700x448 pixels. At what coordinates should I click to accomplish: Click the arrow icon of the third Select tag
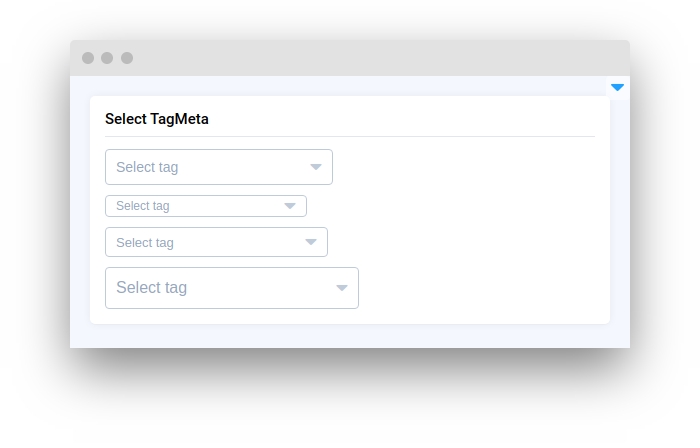(x=311, y=242)
